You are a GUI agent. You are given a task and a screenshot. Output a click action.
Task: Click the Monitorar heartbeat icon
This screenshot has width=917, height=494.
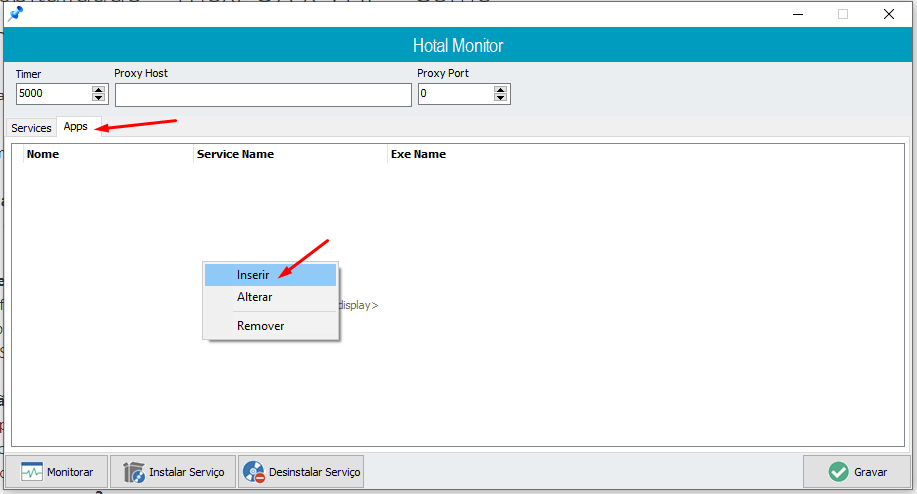pyautogui.click(x=32, y=472)
